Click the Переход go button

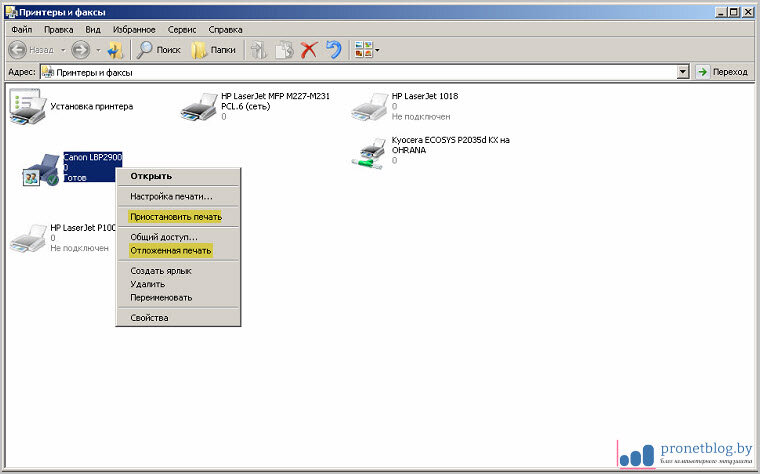[724, 72]
